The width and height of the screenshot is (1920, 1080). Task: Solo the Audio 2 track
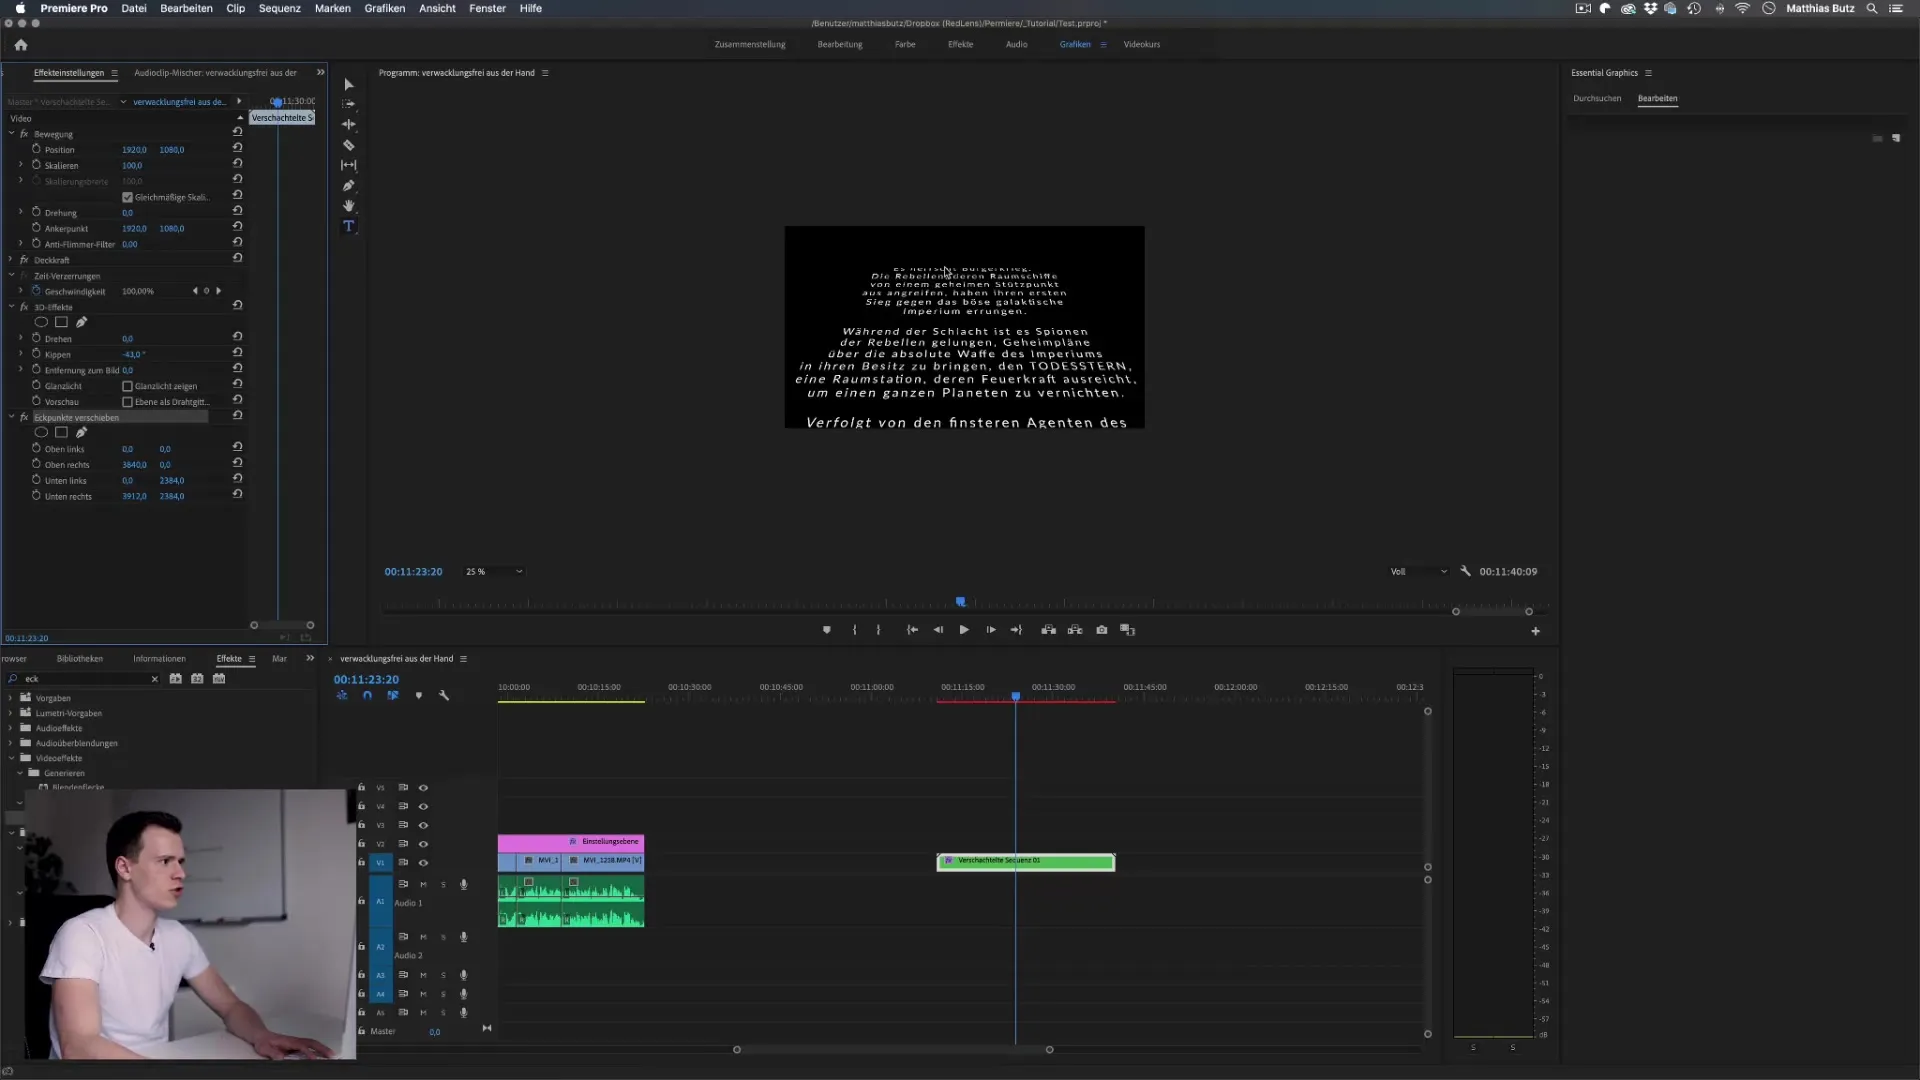(x=443, y=937)
